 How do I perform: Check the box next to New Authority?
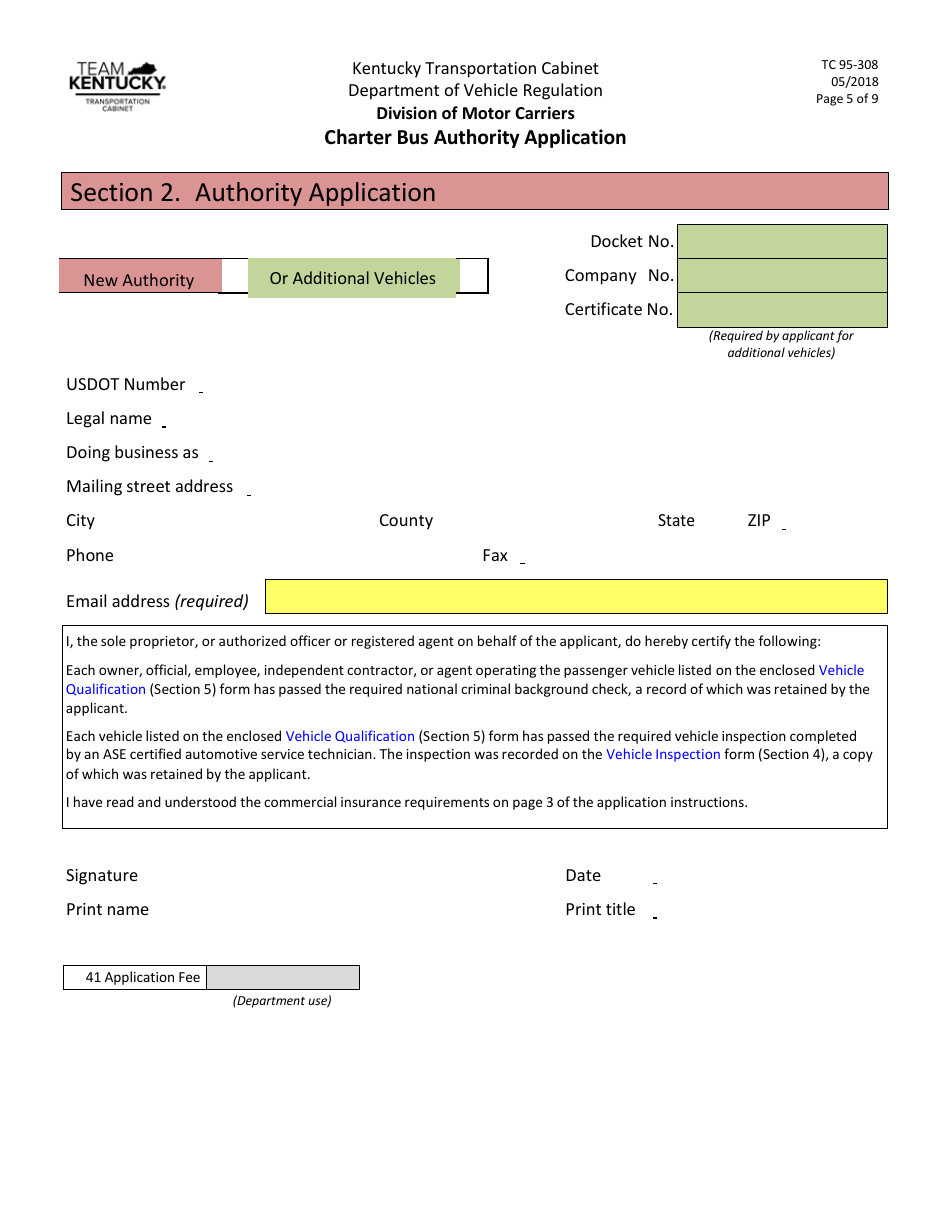pyautogui.click(x=235, y=277)
